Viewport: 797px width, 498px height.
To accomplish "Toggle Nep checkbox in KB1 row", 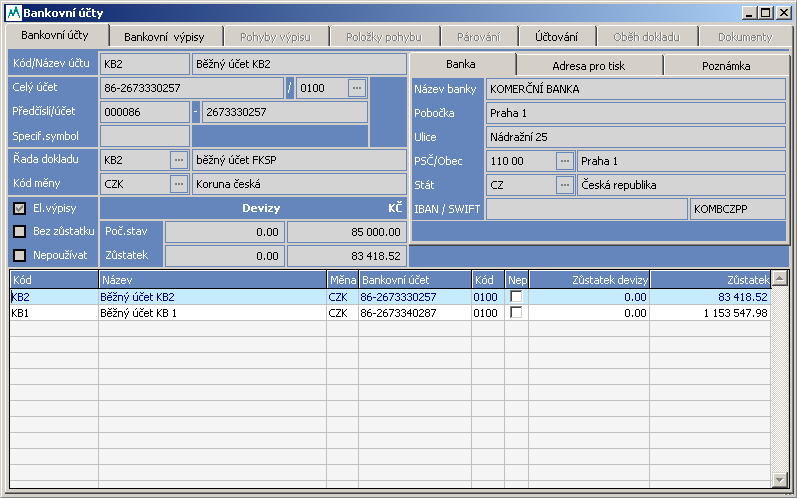I will 516,313.
